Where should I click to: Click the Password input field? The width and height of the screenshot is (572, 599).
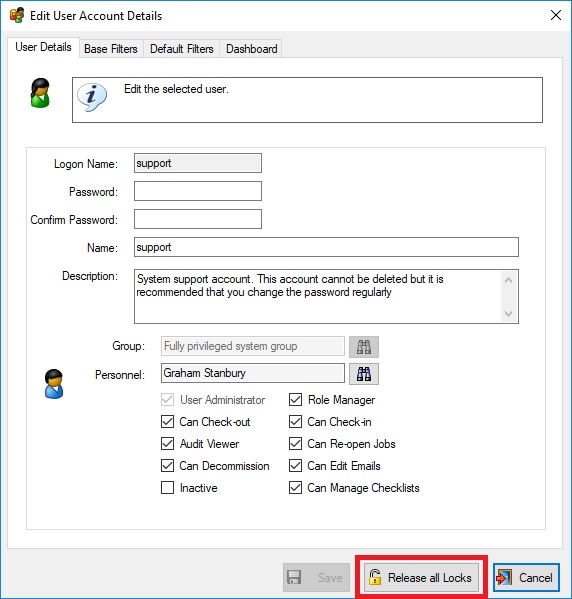click(198, 191)
